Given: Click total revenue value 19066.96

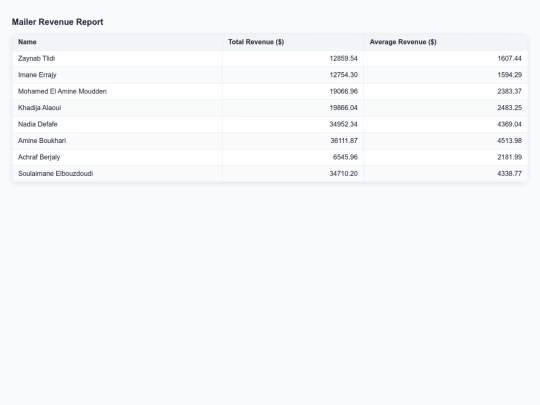Looking at the screenshot, I should (x=343, y=92).
